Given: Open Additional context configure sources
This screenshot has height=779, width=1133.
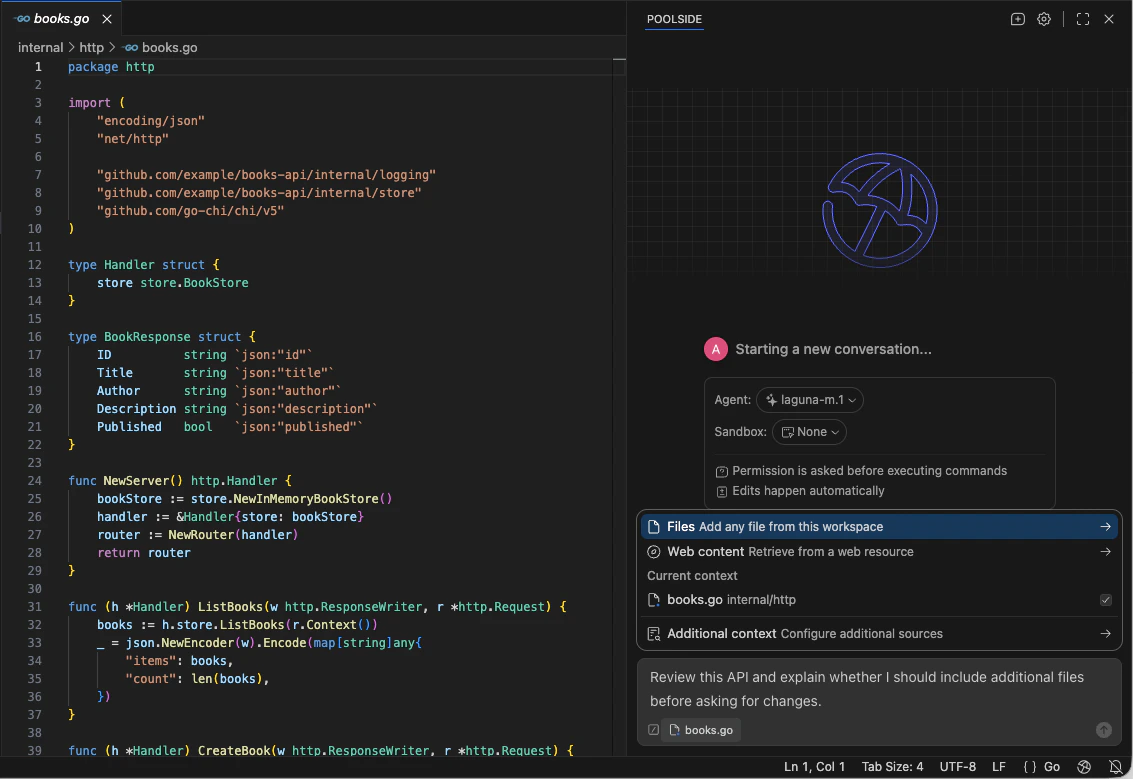Looking at the screenshot, I should (879, 634).
